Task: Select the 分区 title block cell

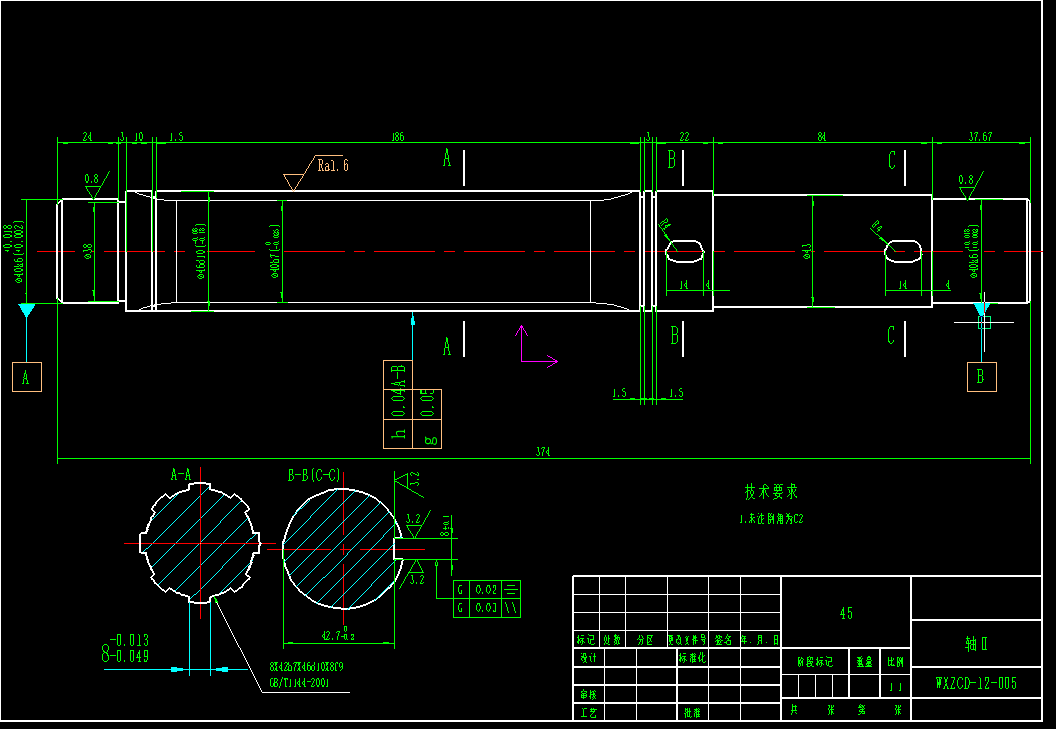Action: [x=646, y=639]
